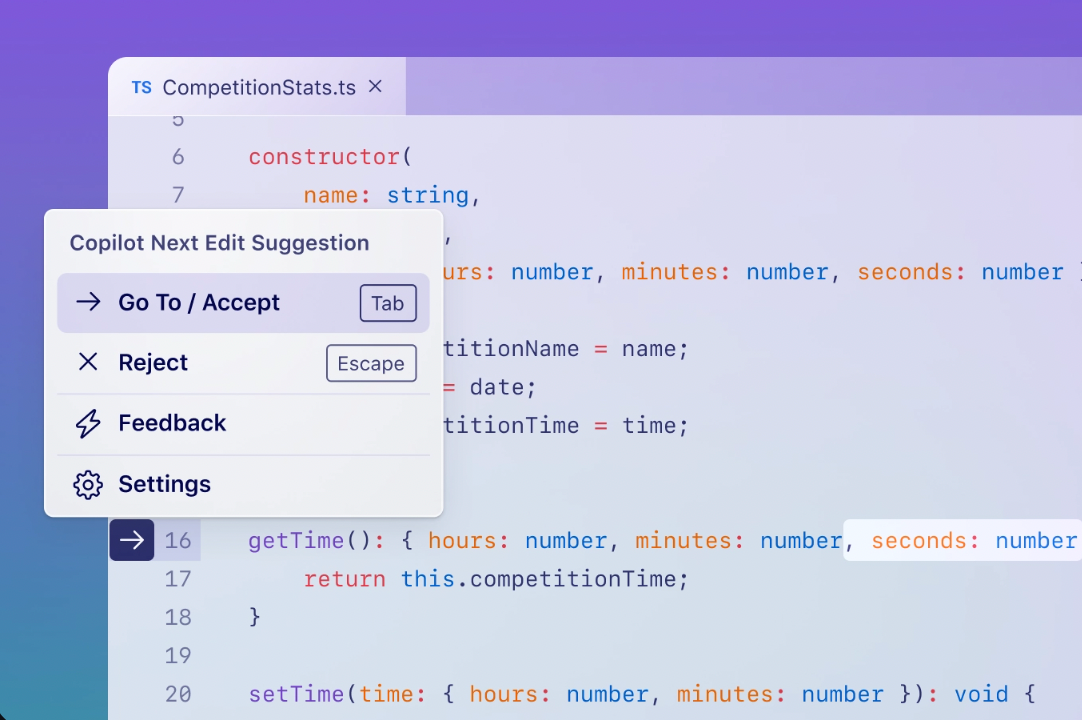This screenshot has width=1082, height=720.
Task: Click the TS language icon on the tab
Action: (141, 87)
